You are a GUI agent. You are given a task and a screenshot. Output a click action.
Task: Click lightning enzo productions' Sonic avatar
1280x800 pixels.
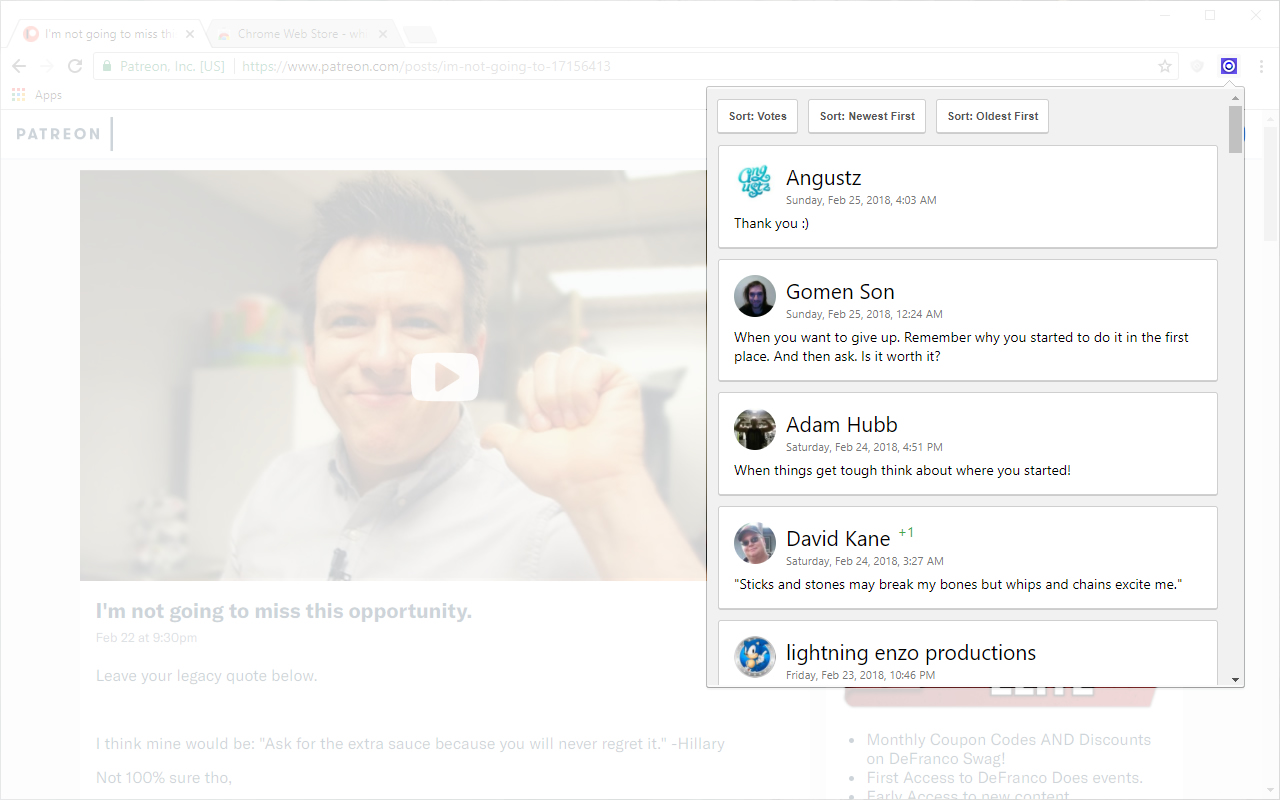click(x=755, y=657)
